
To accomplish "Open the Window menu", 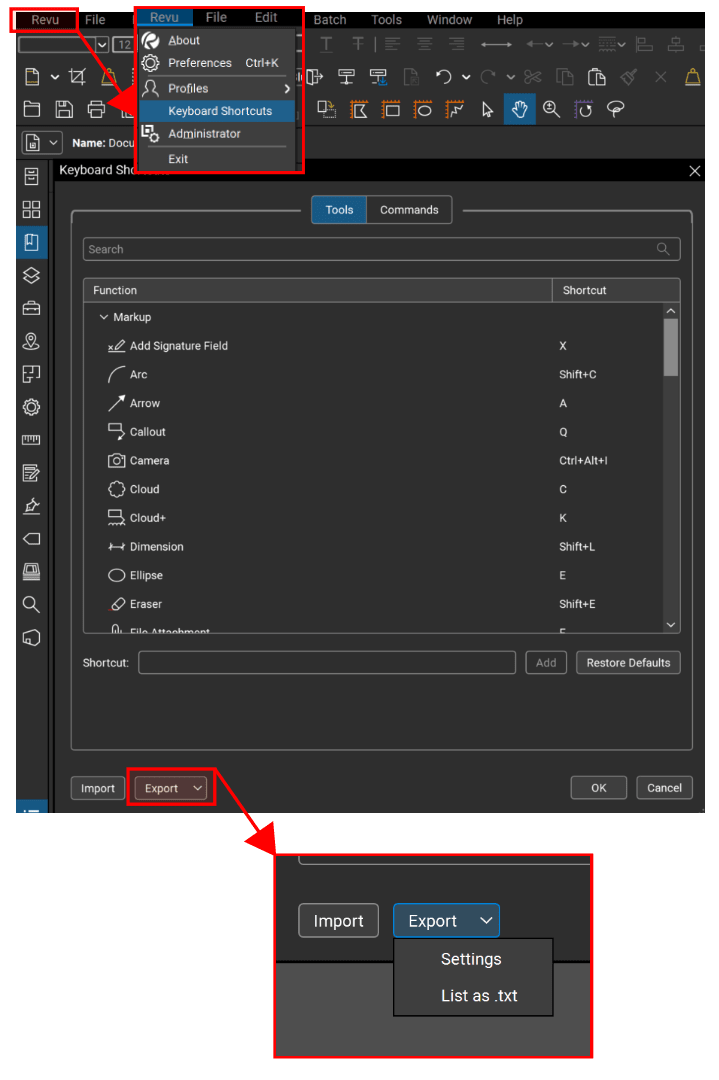I will point(449,20).
